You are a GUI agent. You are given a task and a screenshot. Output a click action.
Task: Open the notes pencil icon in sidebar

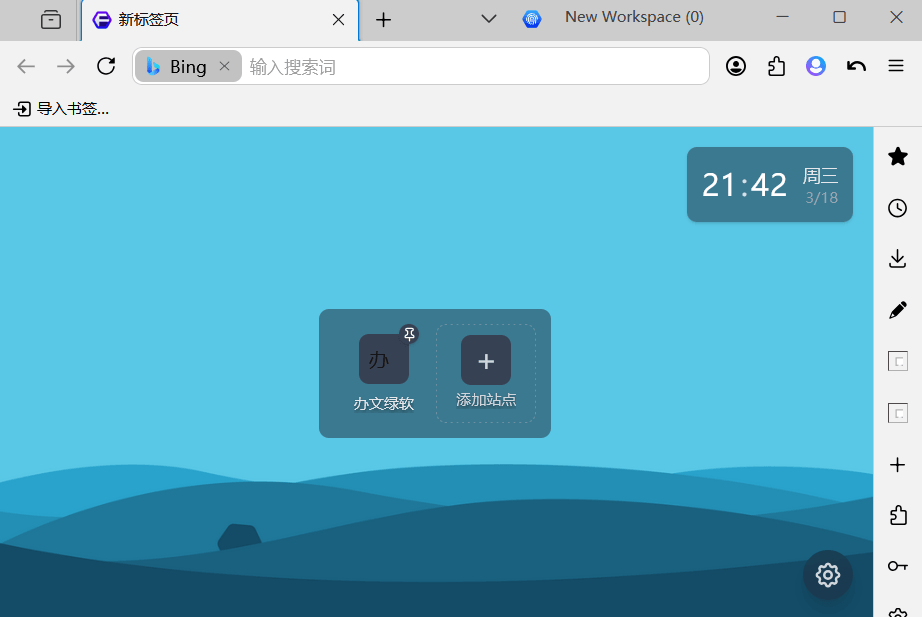tap(897, 309)
